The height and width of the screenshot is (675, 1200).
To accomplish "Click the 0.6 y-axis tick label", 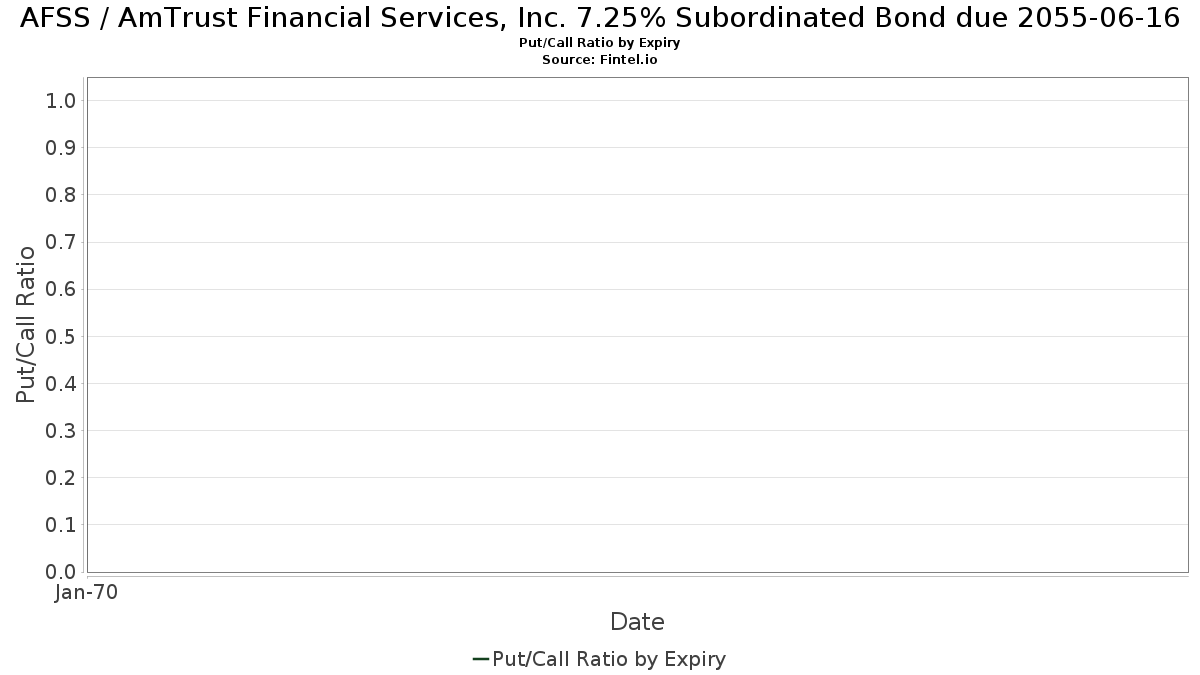I will [61, 289].
